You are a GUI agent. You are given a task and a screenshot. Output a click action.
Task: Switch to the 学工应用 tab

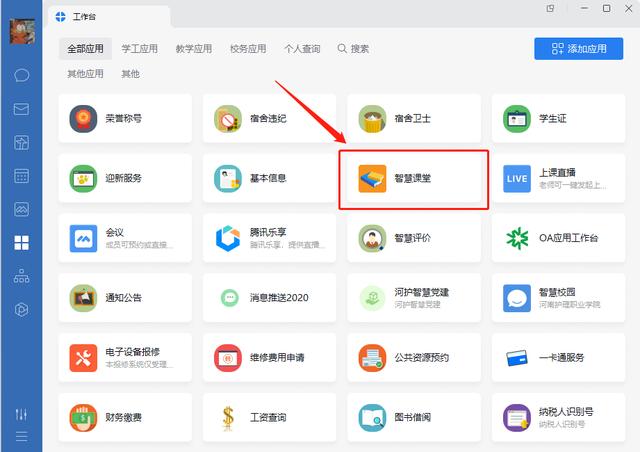click(x=140, y=49)
